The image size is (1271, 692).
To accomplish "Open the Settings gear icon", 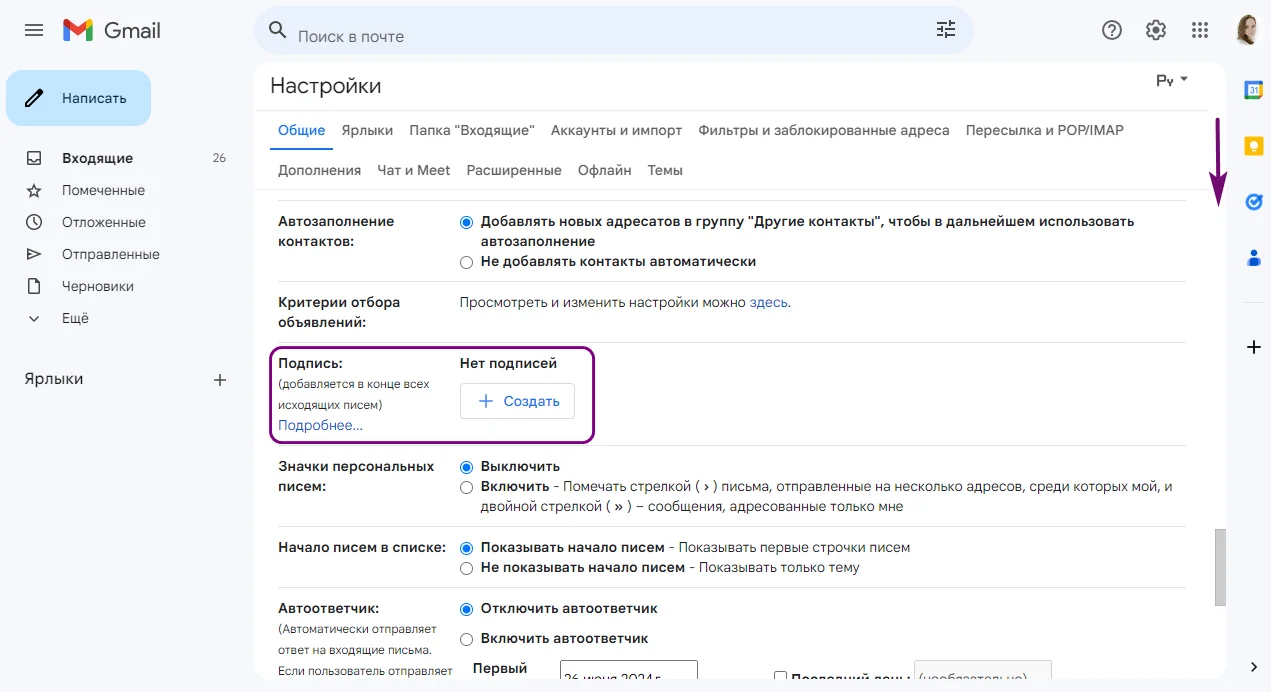I will 1156,30.
